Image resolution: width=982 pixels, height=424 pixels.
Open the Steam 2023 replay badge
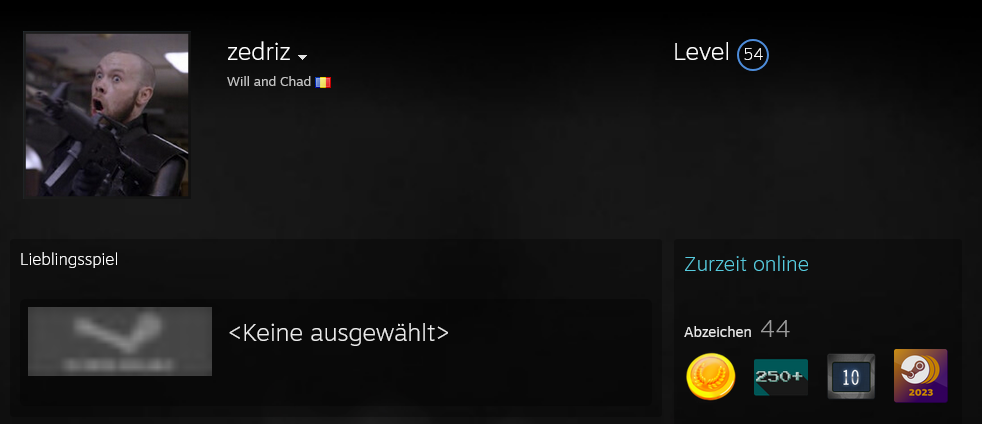(x=920, y=376)
